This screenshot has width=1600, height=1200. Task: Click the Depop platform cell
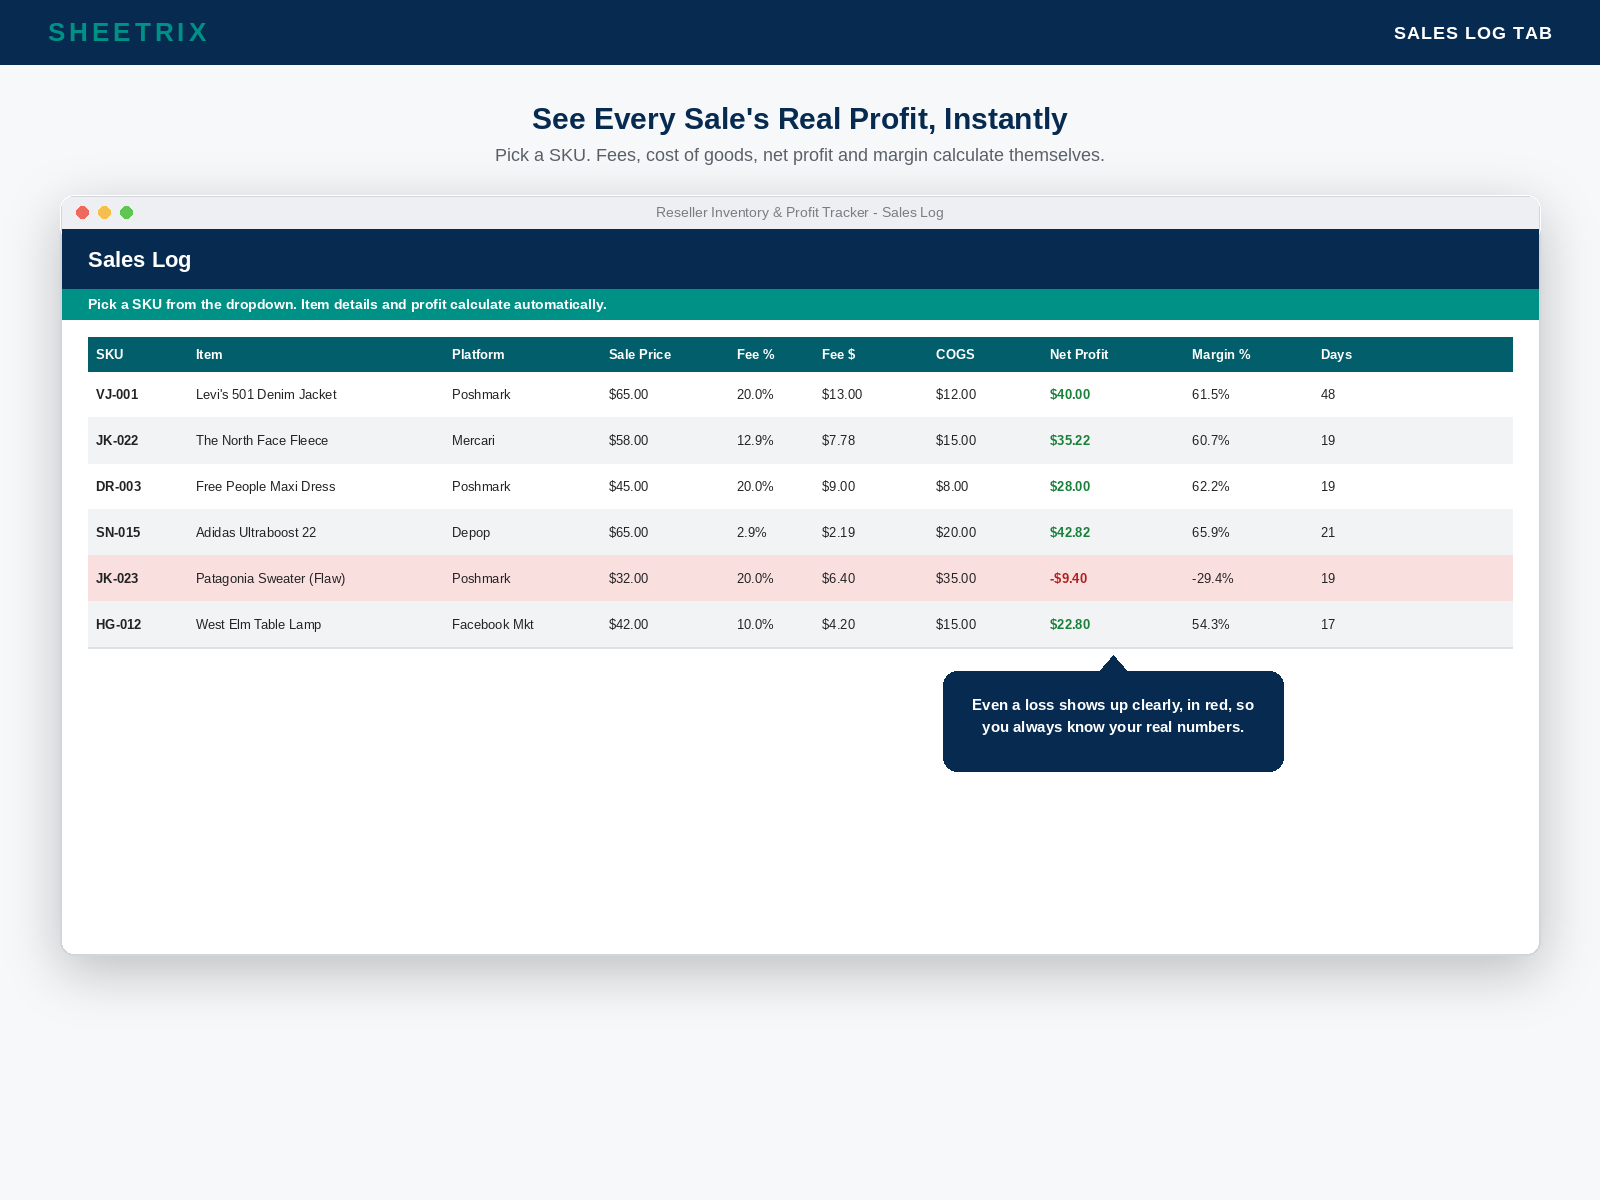point(471,532)
